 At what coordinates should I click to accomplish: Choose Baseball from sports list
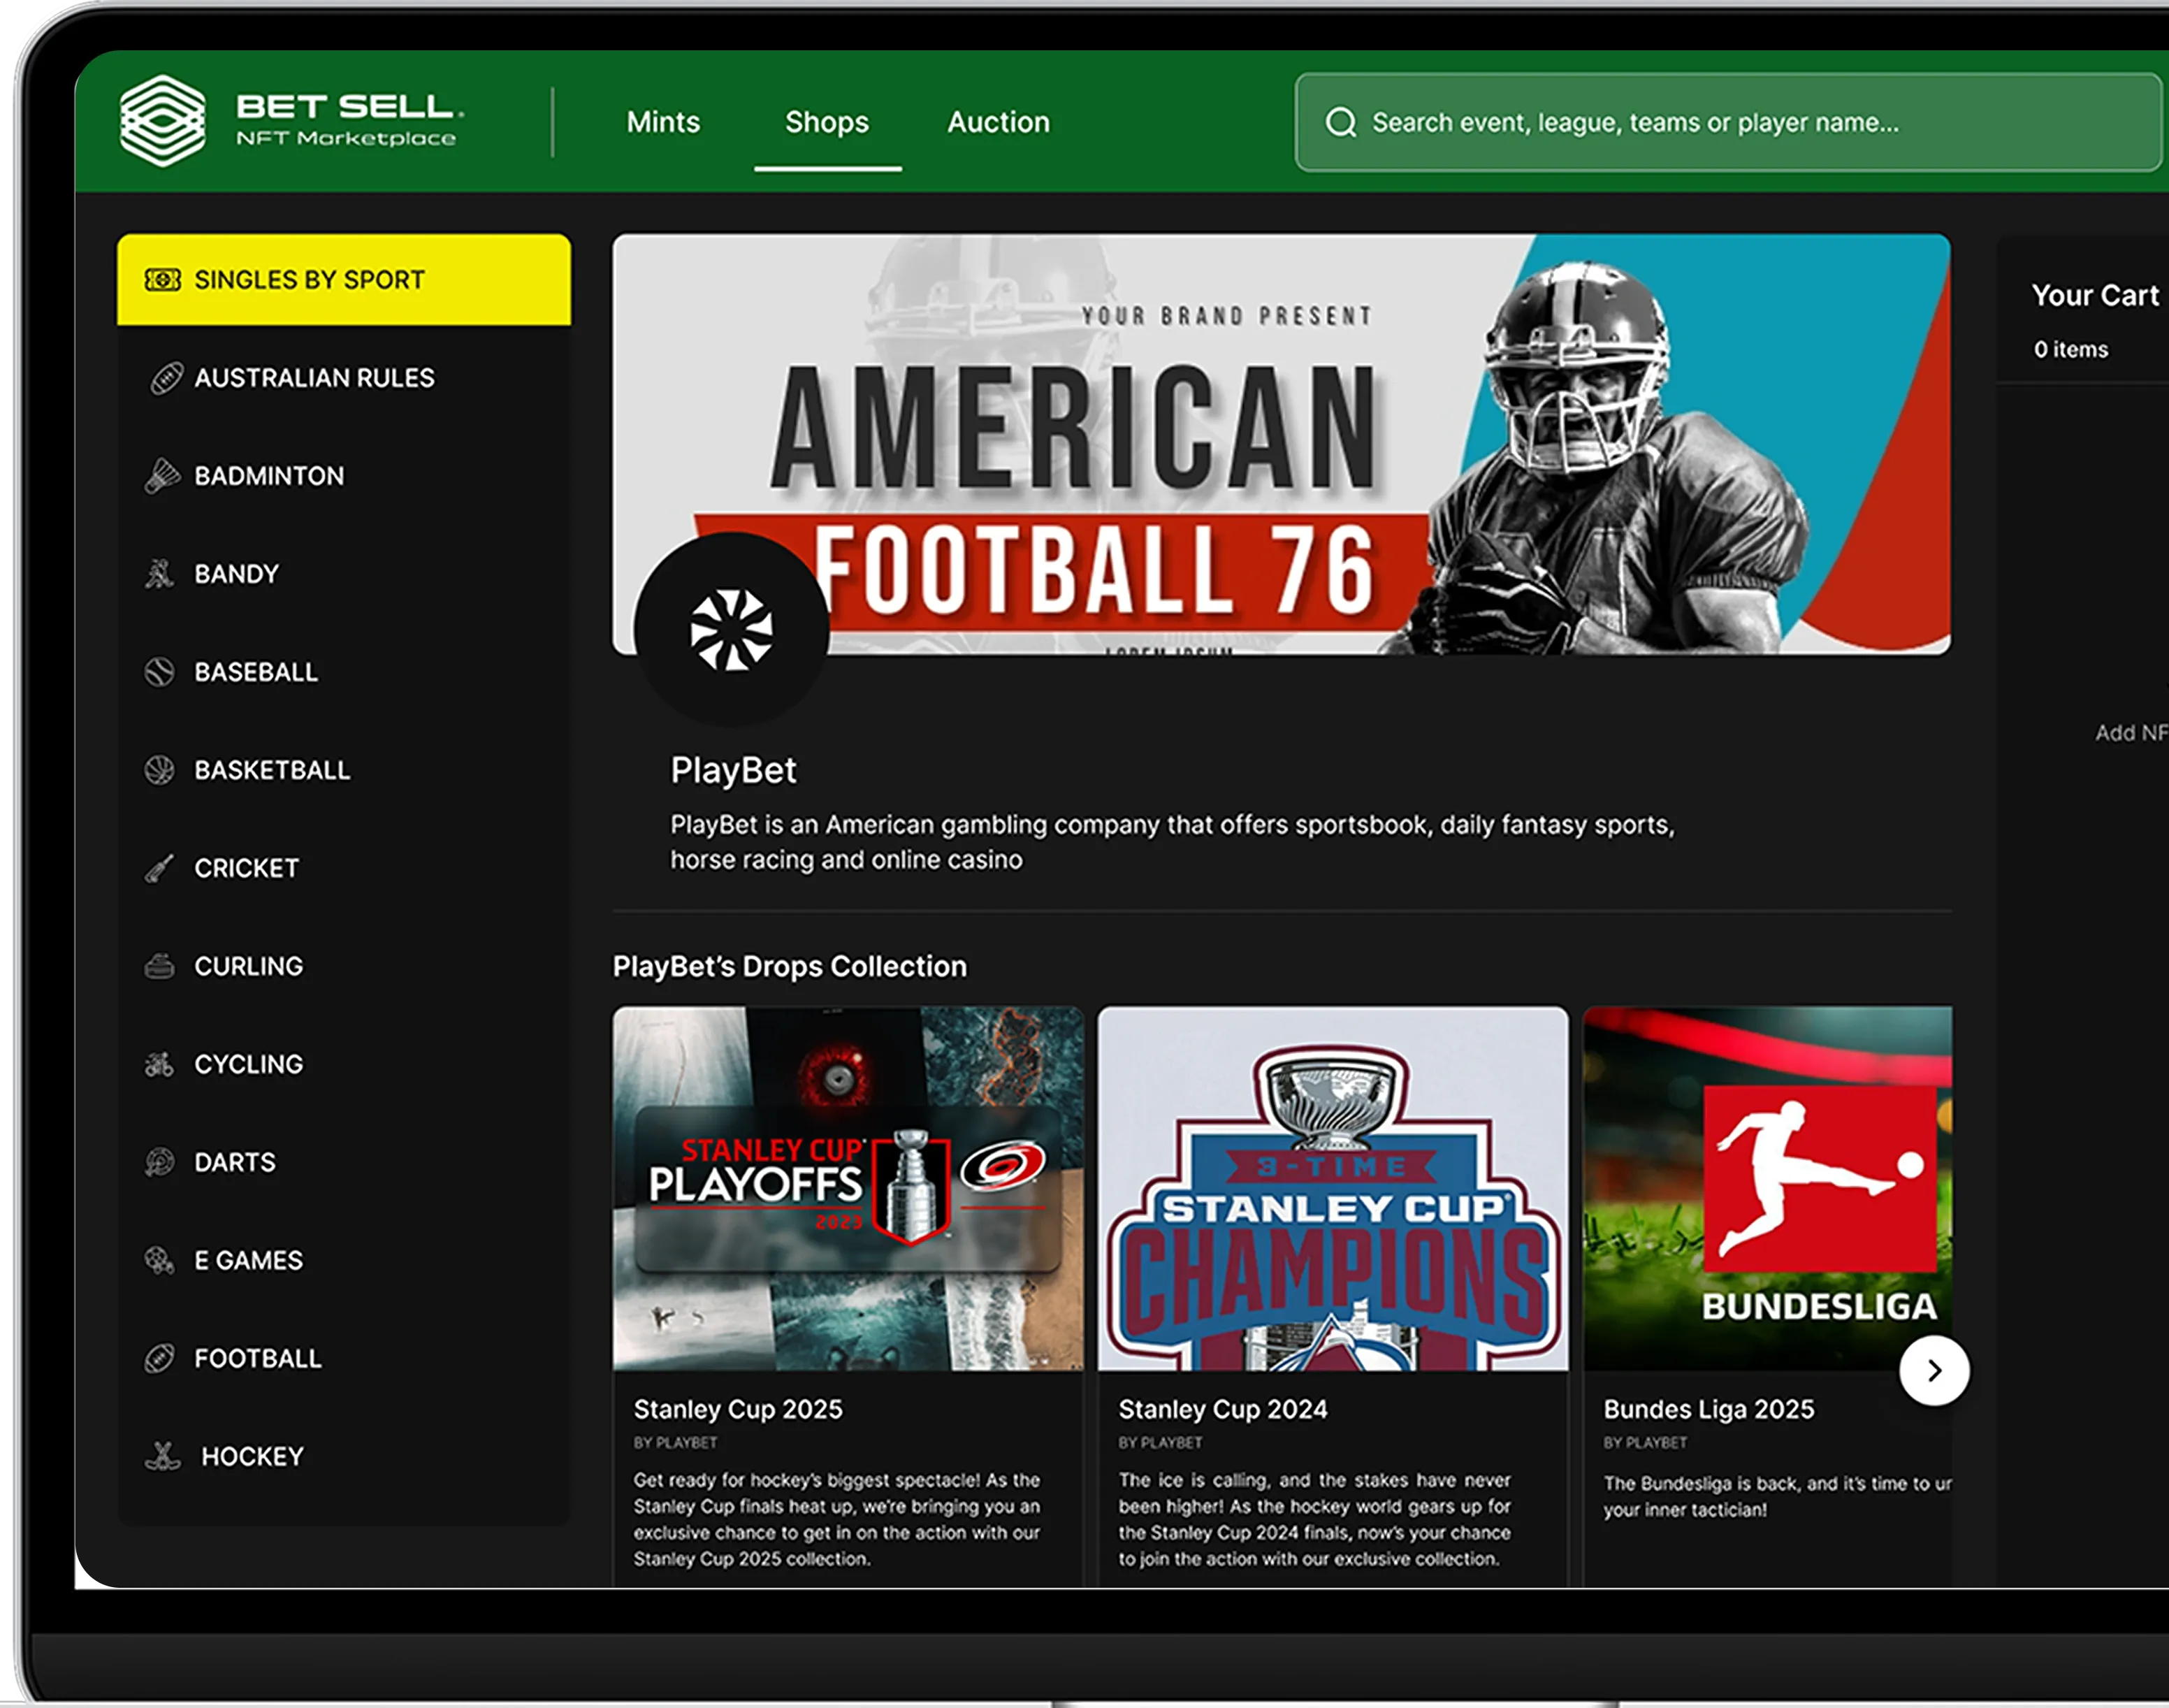344,672
